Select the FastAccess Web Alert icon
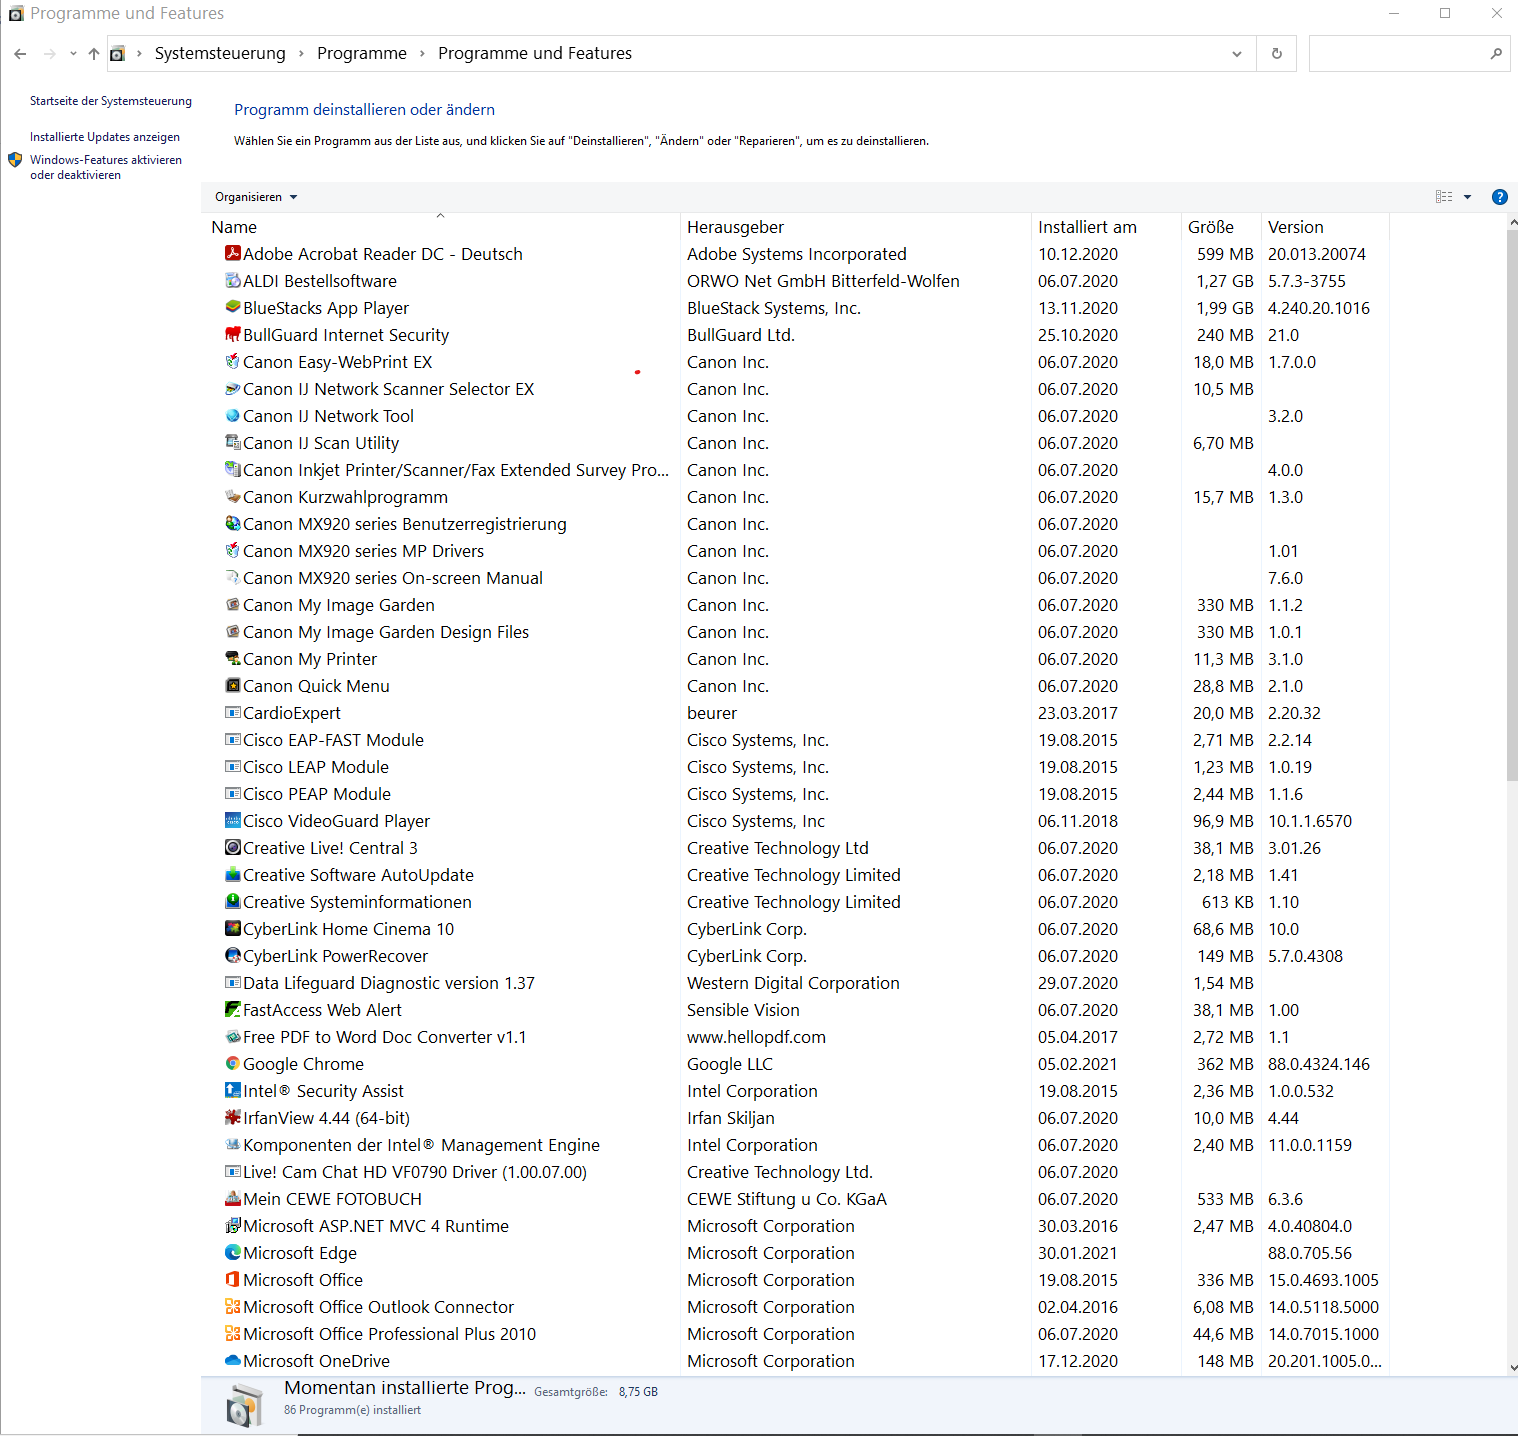 pyautogui.click(x=233, y=1009)
